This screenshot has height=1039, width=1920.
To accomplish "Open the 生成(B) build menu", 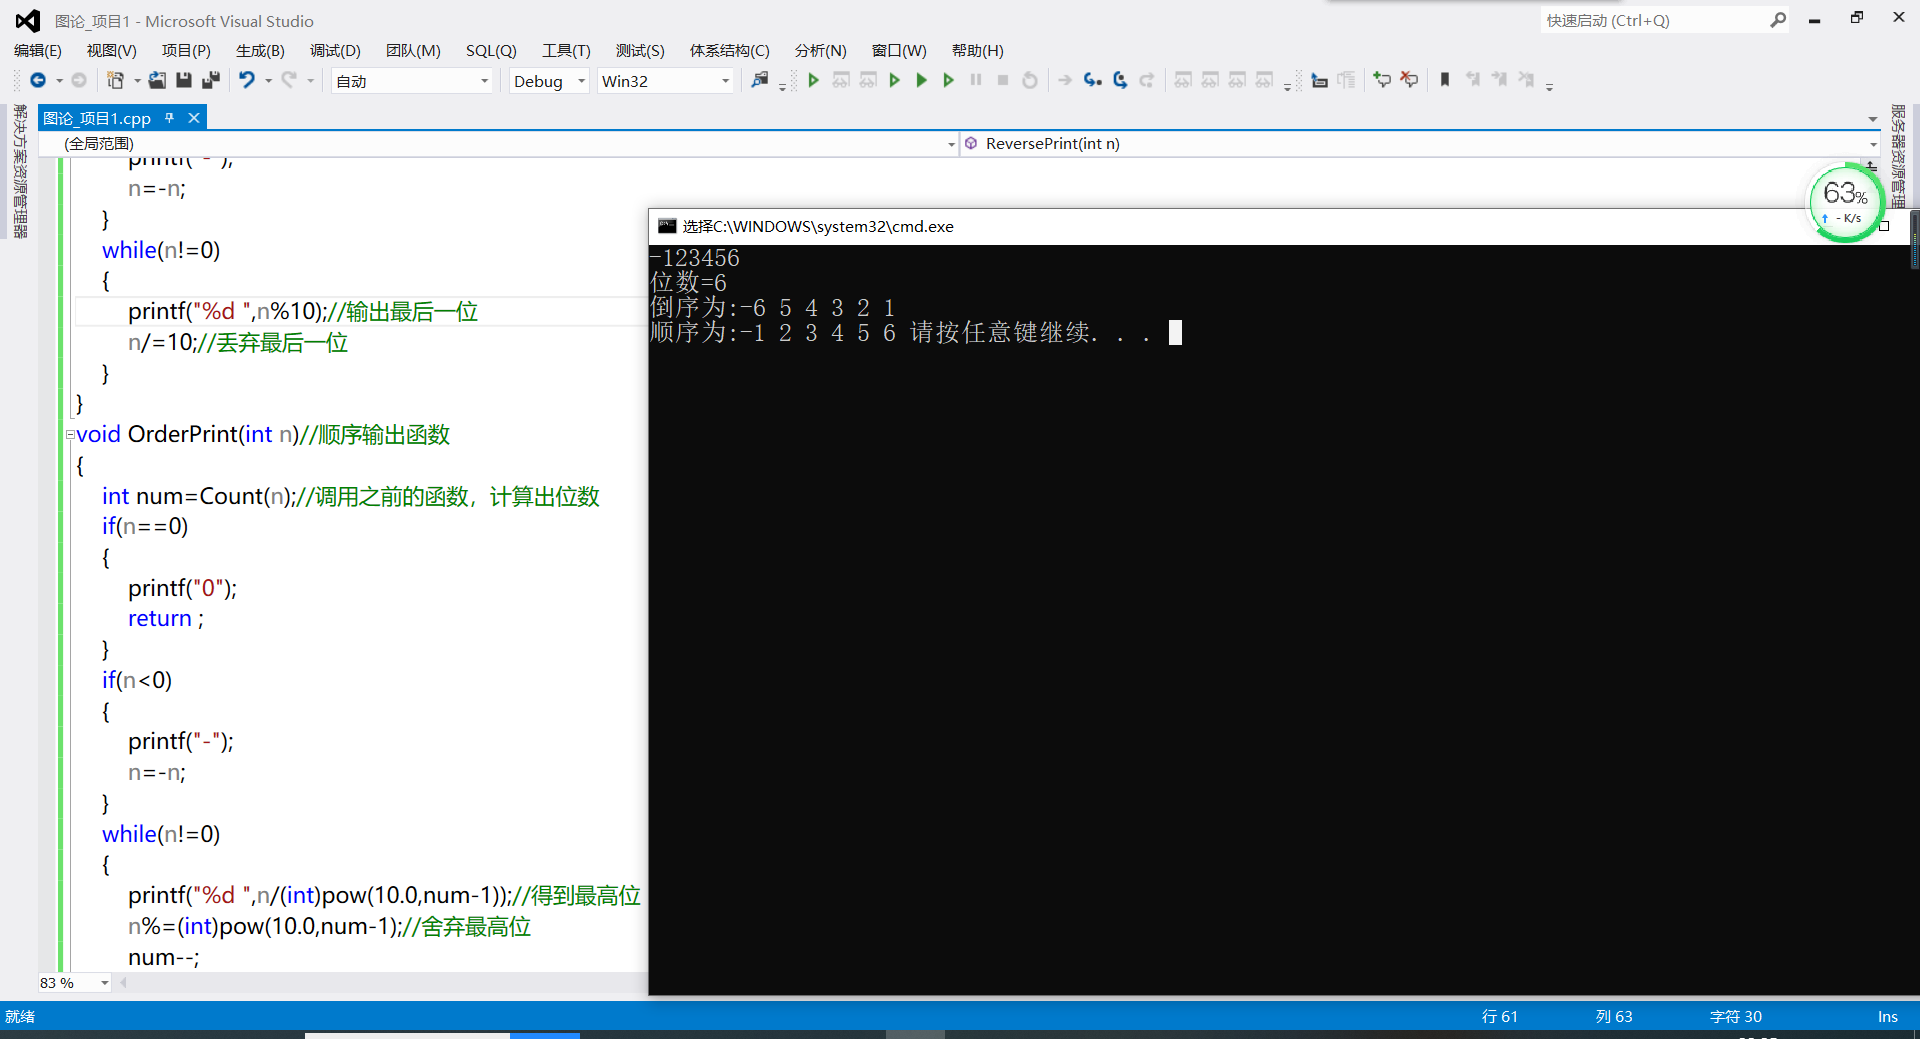I will [260, 51].
